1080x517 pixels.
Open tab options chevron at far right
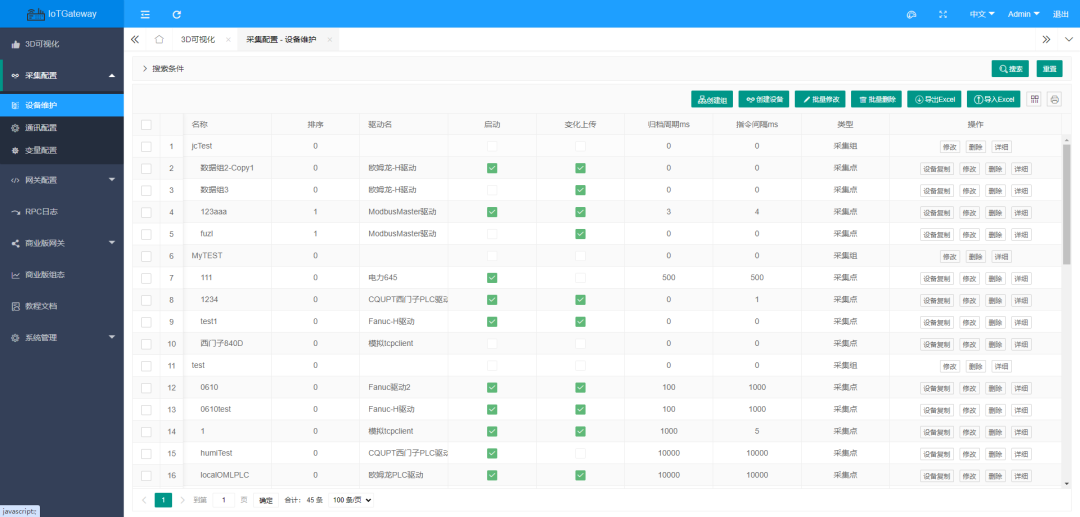click(x=1068, y=39)
